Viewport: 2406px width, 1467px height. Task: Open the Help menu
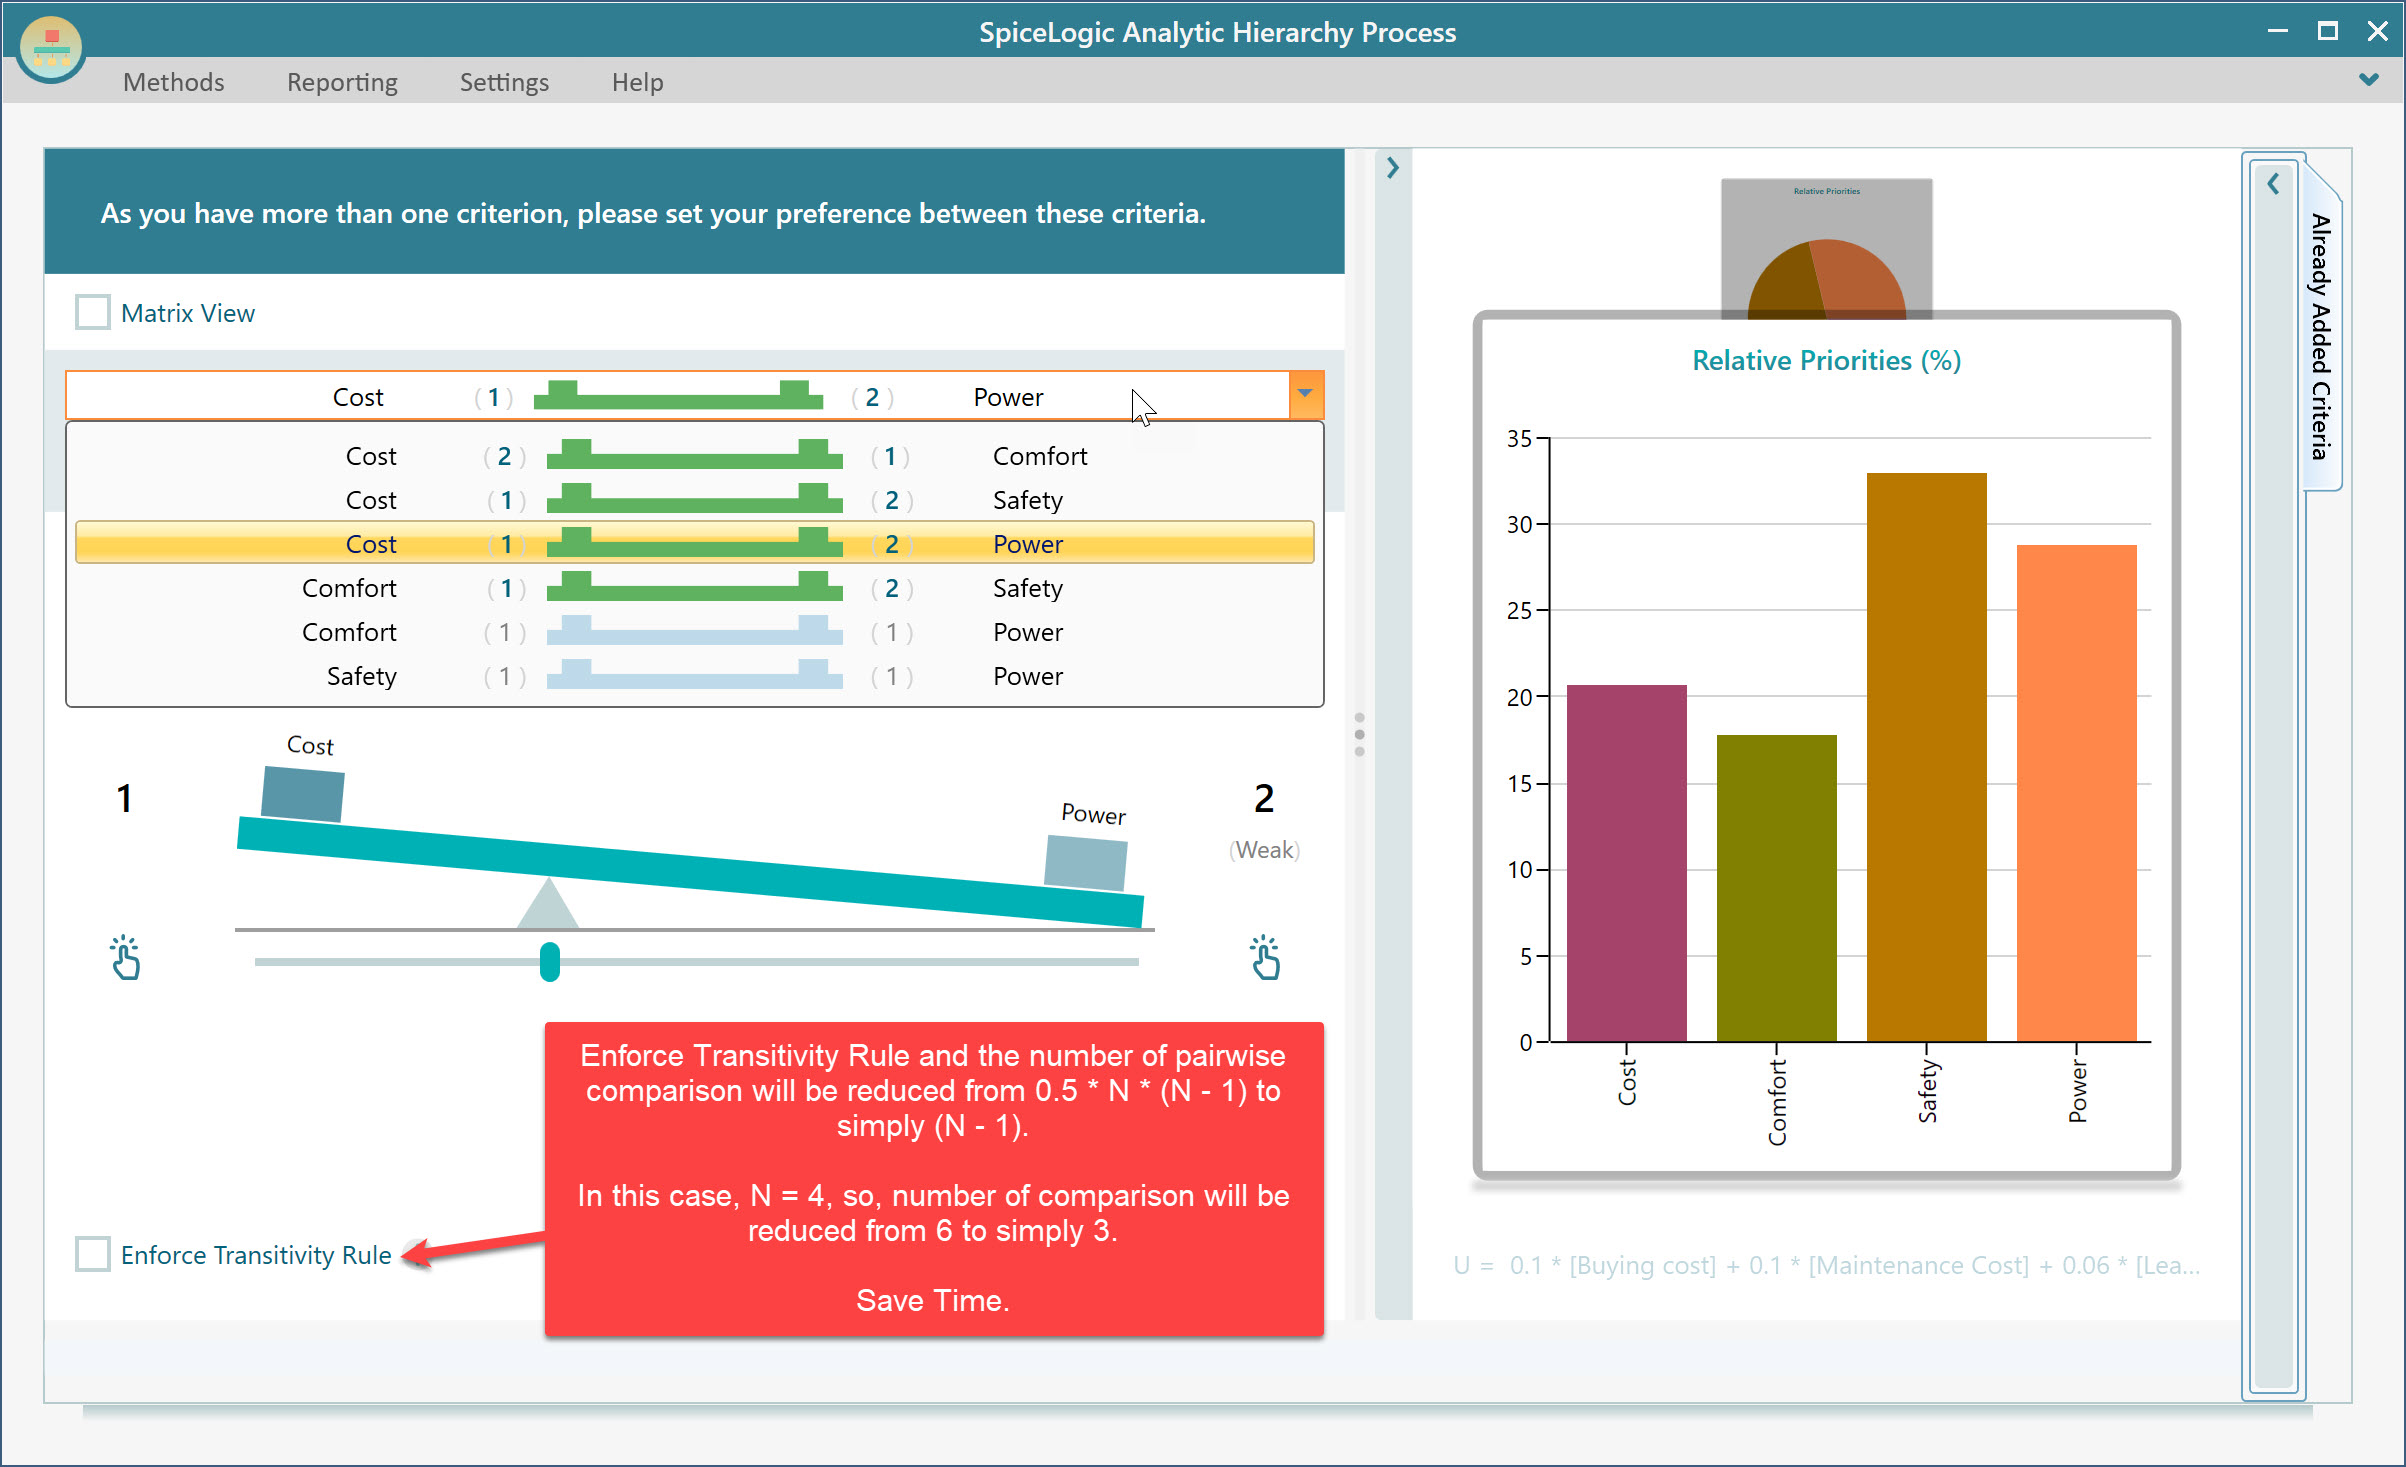click(x=637, y=82)
